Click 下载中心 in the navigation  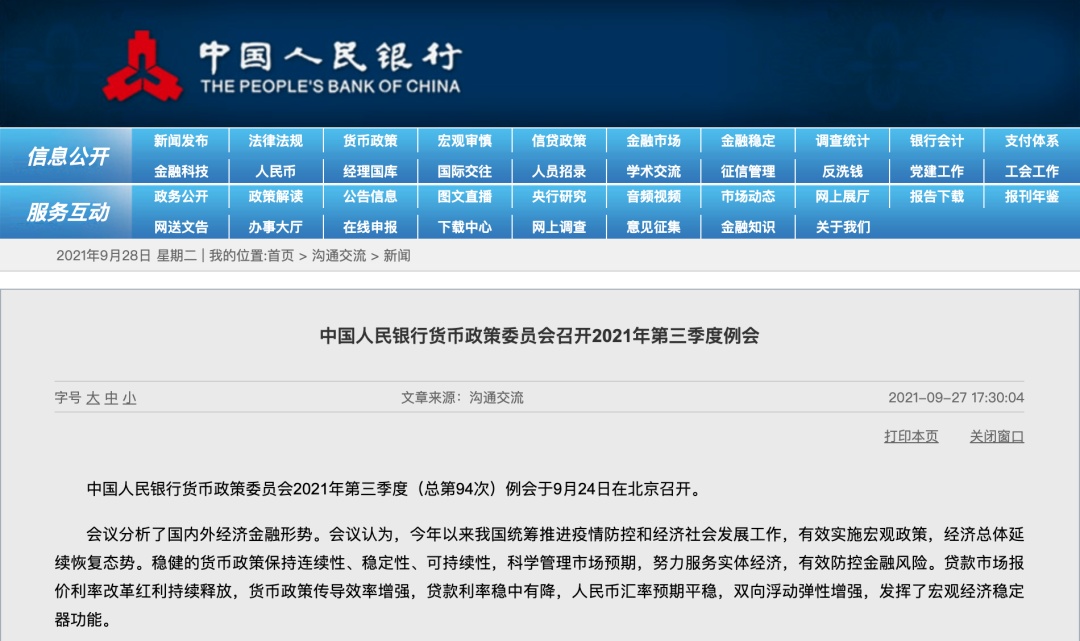click(464, 227)
